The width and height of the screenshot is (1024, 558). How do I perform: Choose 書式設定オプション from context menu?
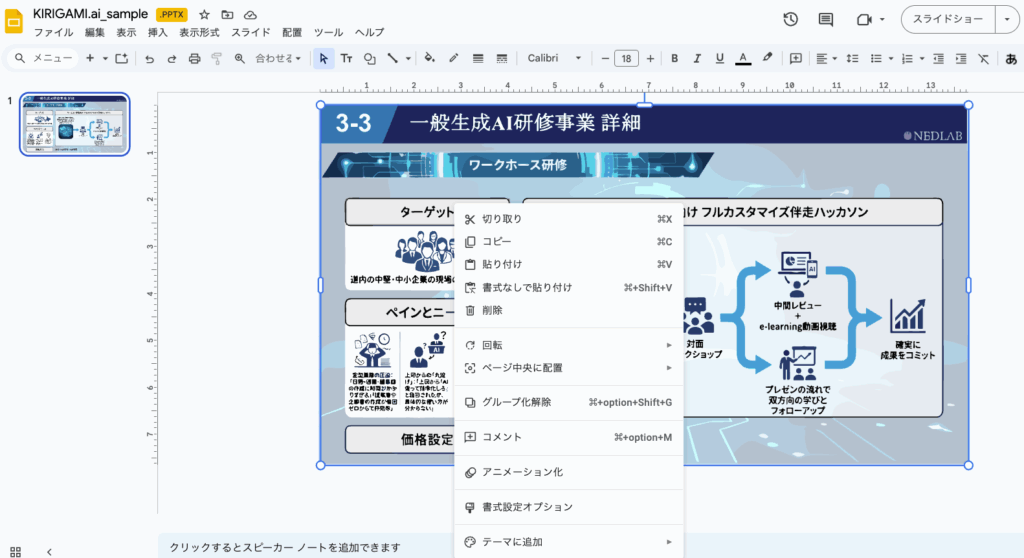(527, 507)
